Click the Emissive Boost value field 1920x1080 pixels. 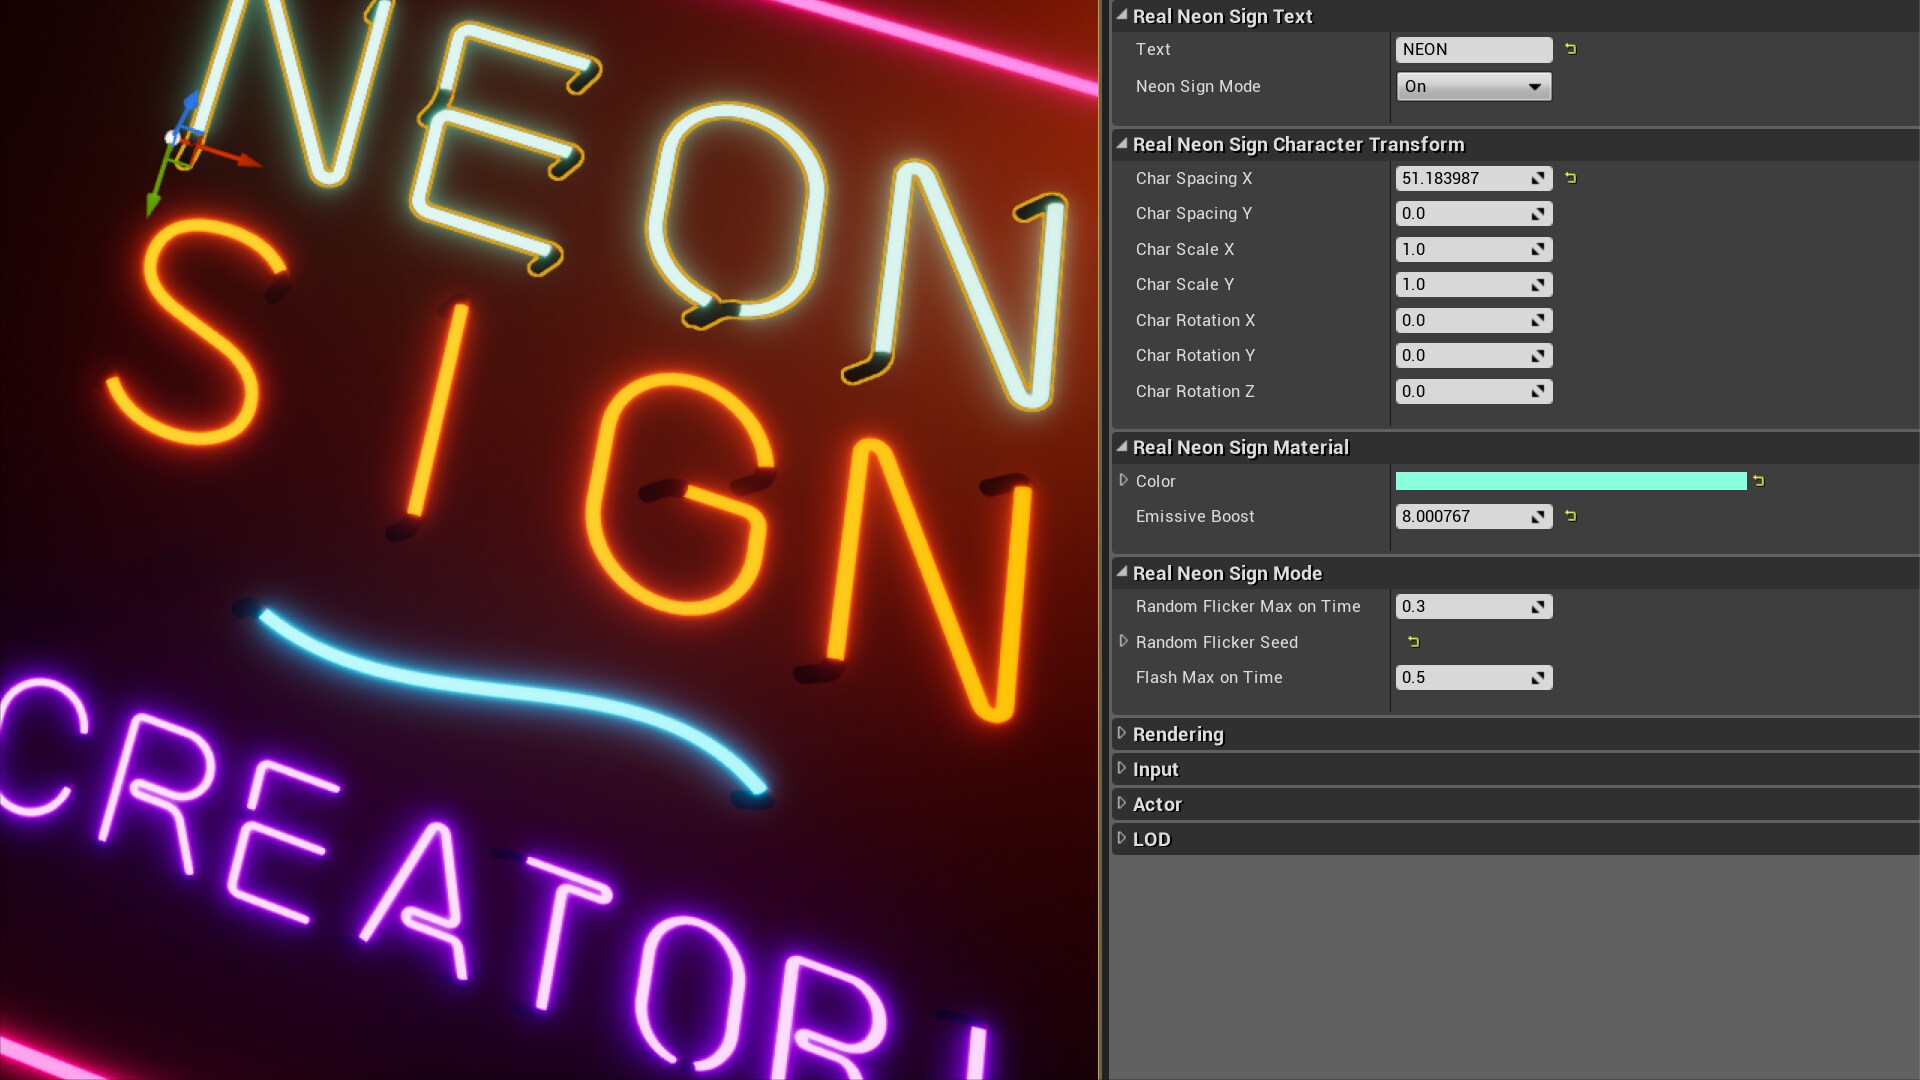click(x=1460, y=516)
